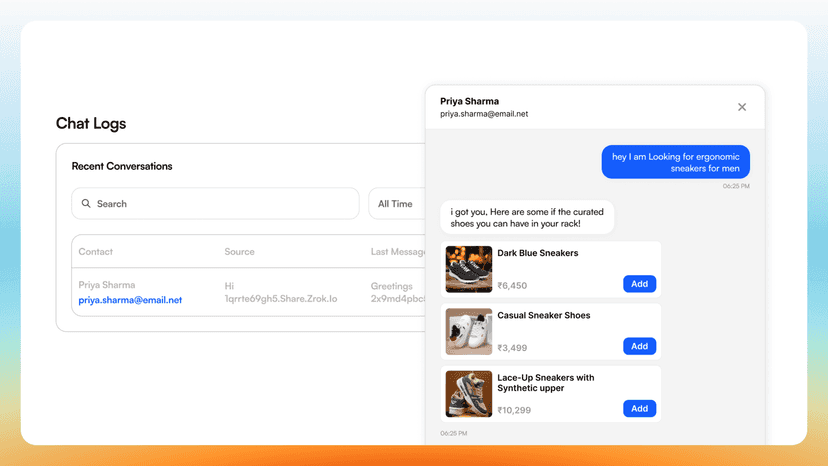This screenshot has height=466, width=828.
Task: Click the Chat Logs page title
Action: coord(91,123)
